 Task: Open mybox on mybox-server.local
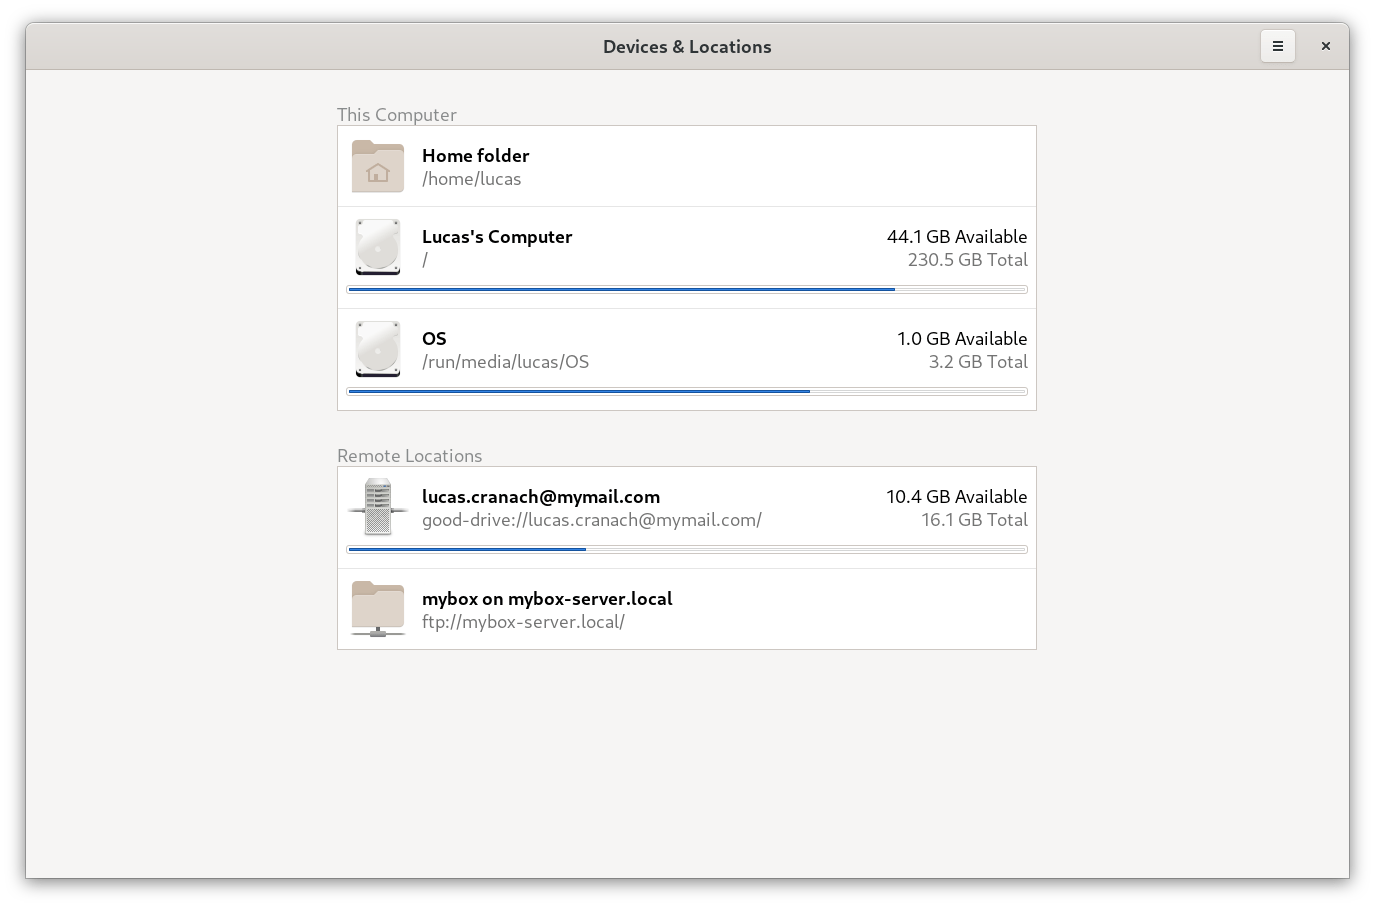point(547,599)
